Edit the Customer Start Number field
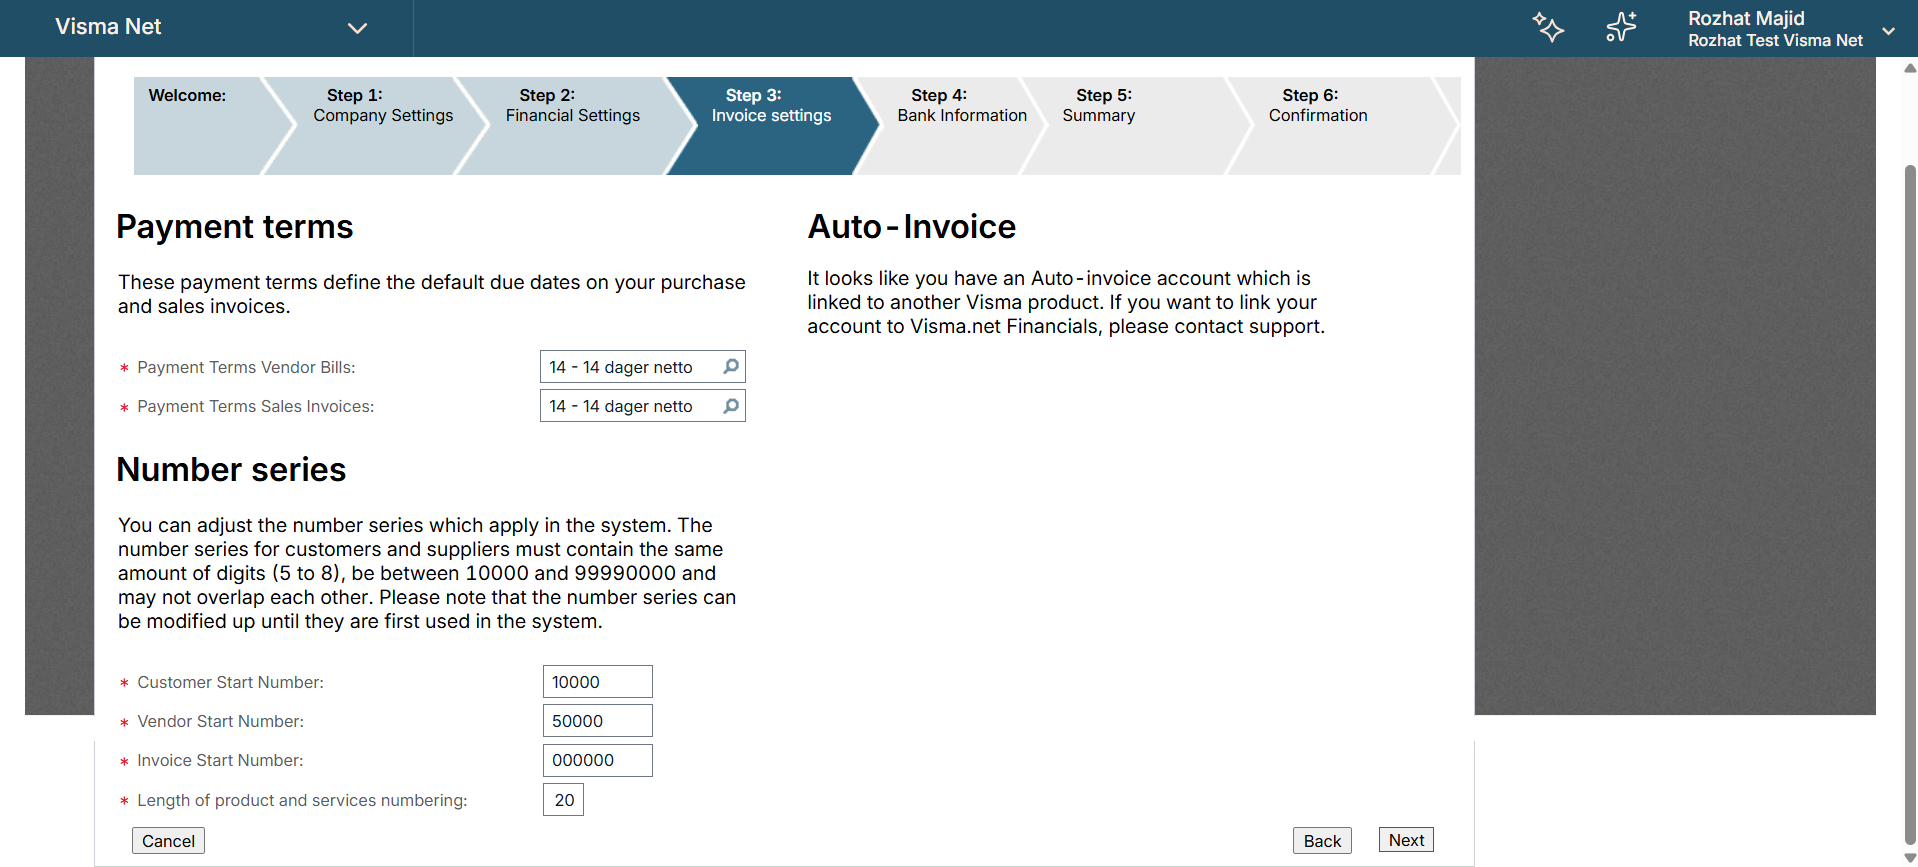 coord(598,682)
